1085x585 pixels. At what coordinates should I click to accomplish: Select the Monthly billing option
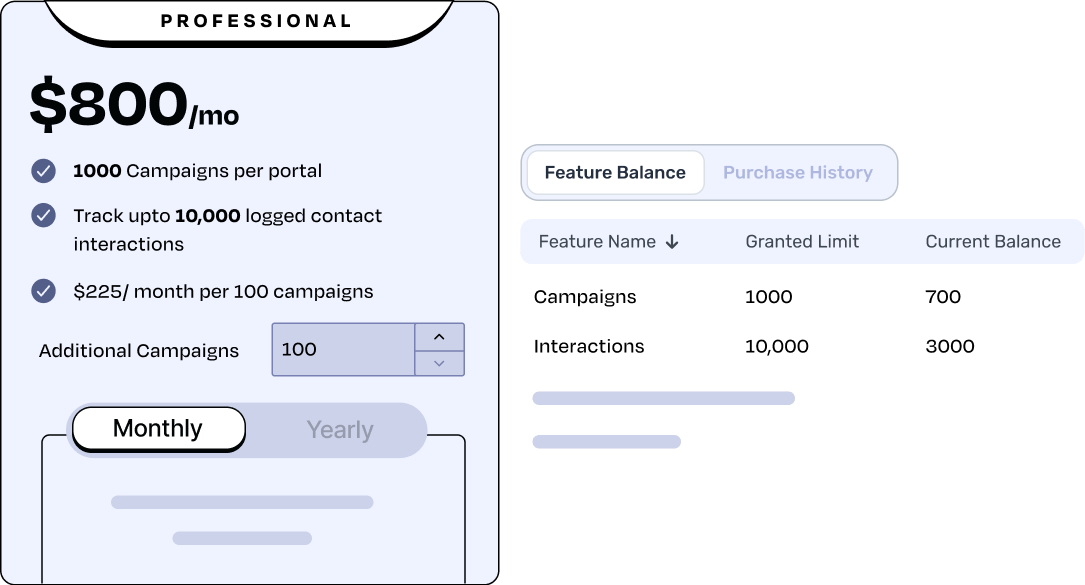157,429
